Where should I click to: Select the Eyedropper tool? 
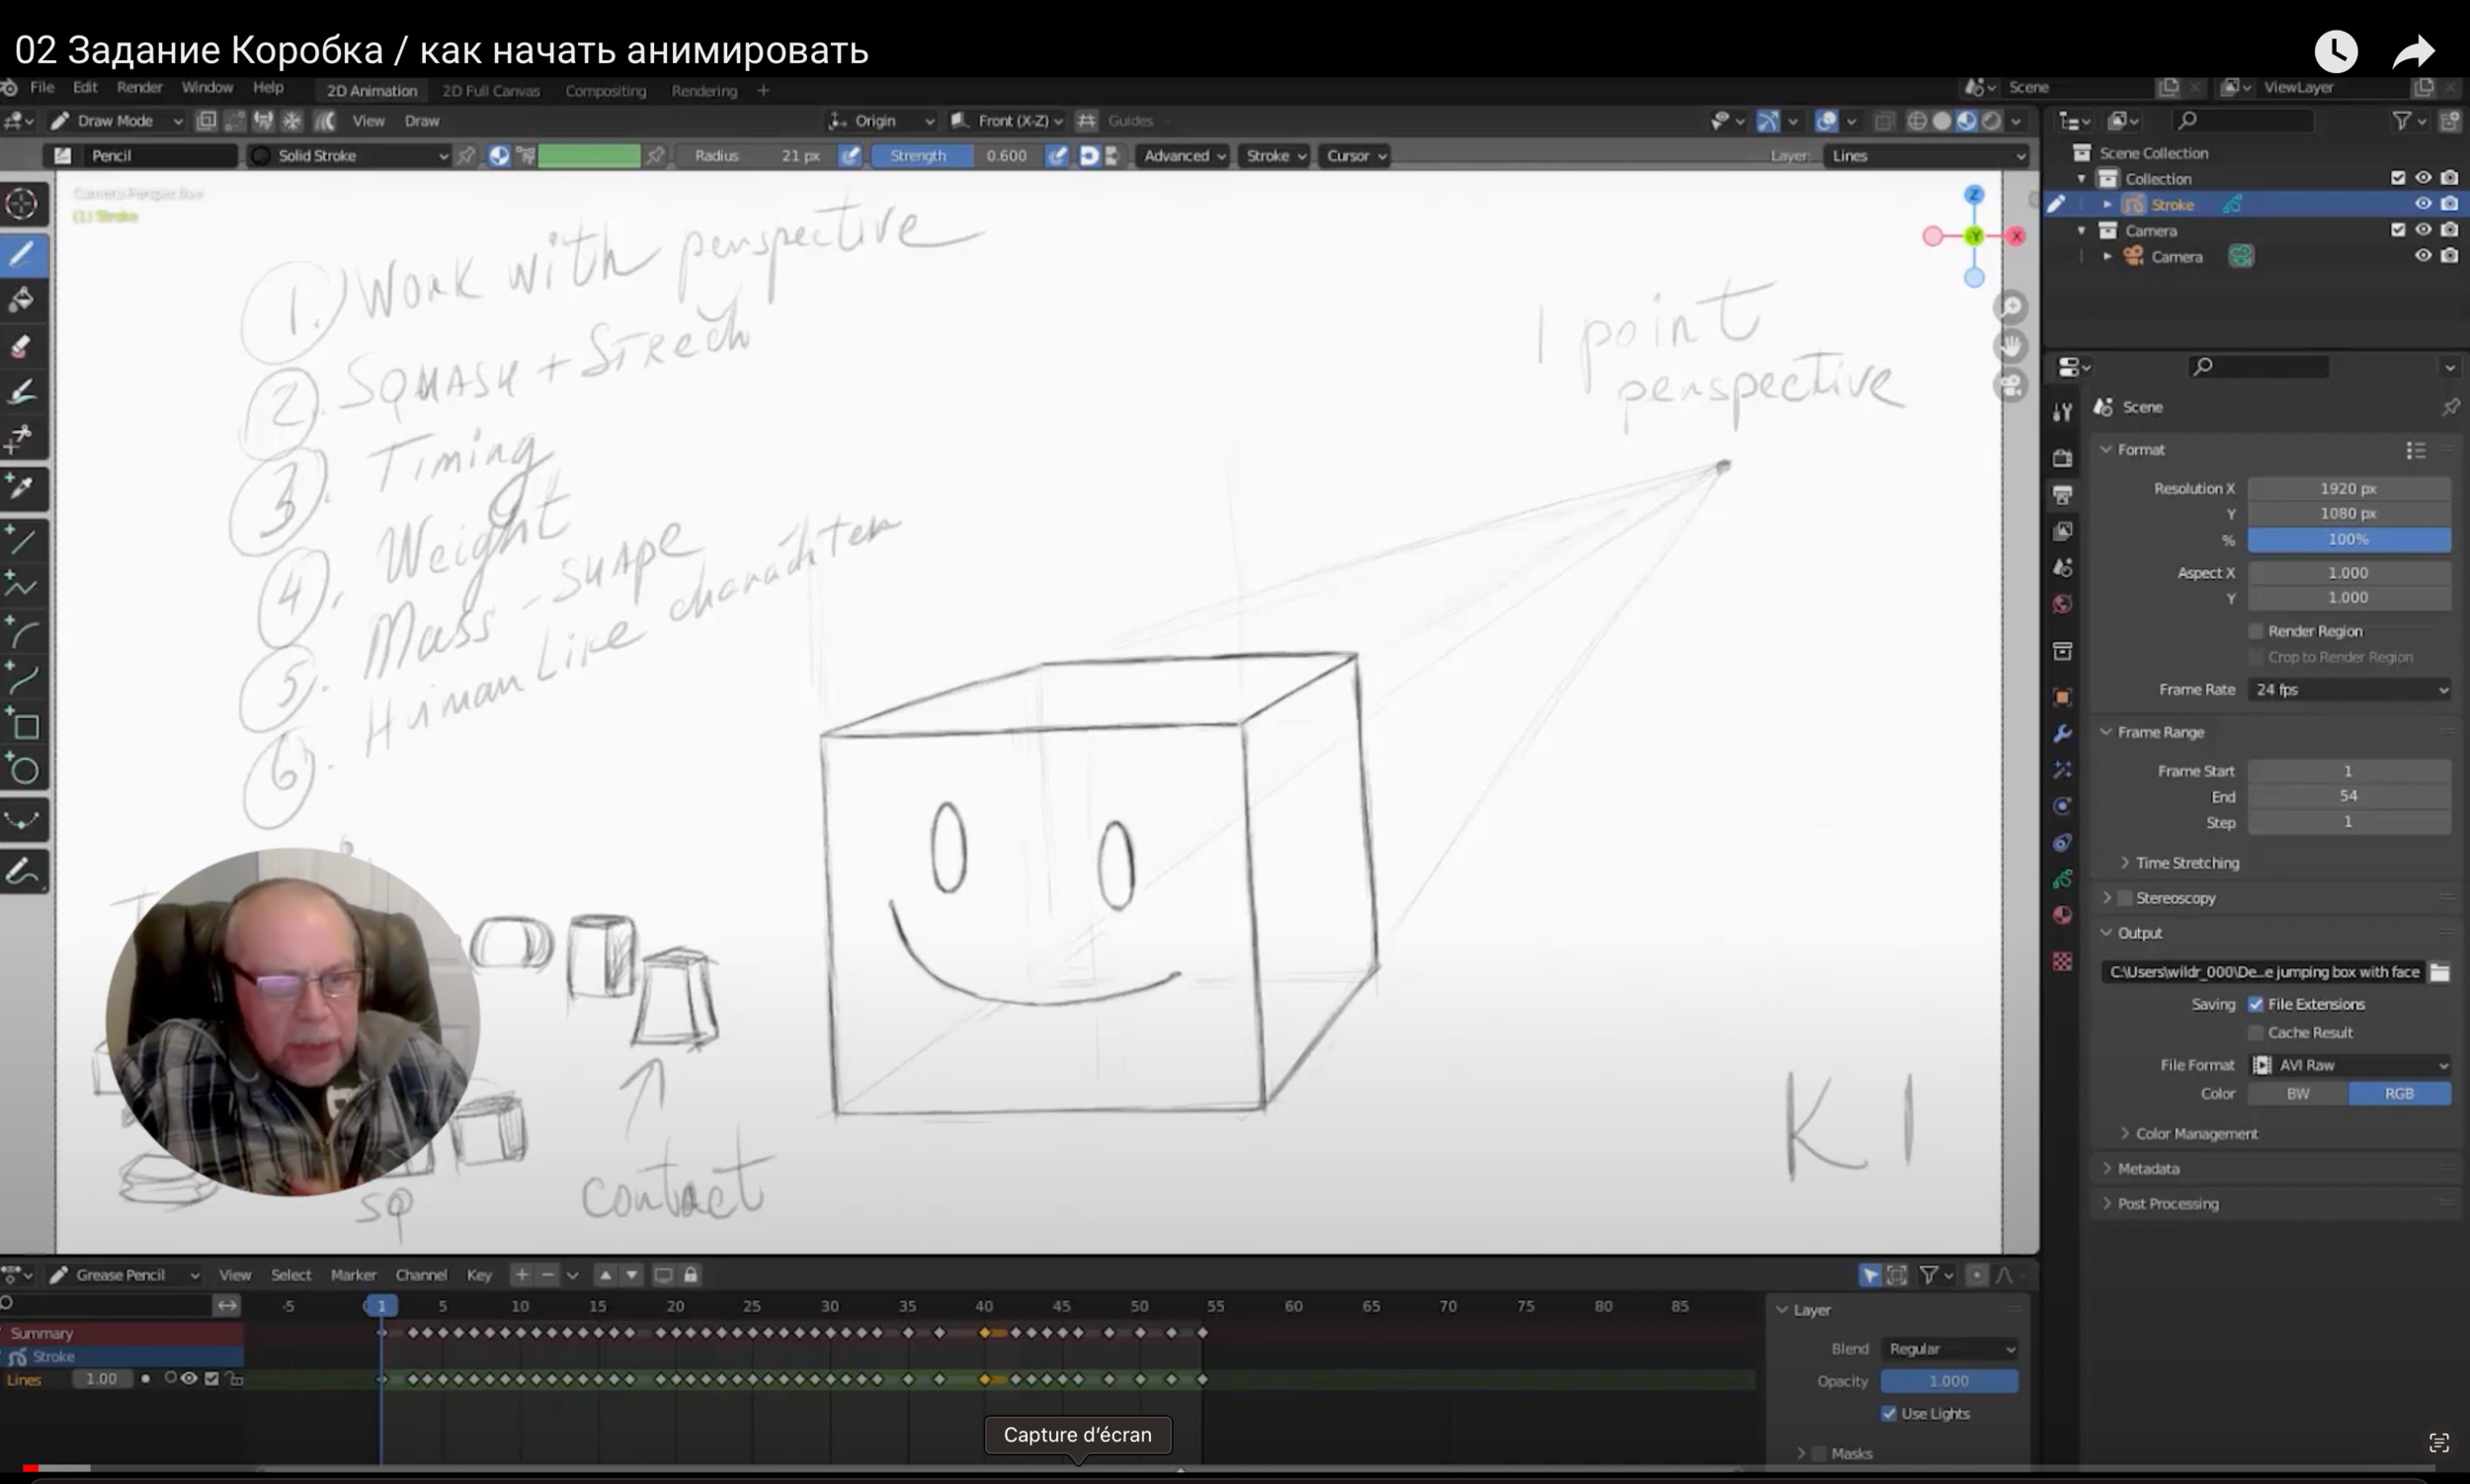coord(22,487)
